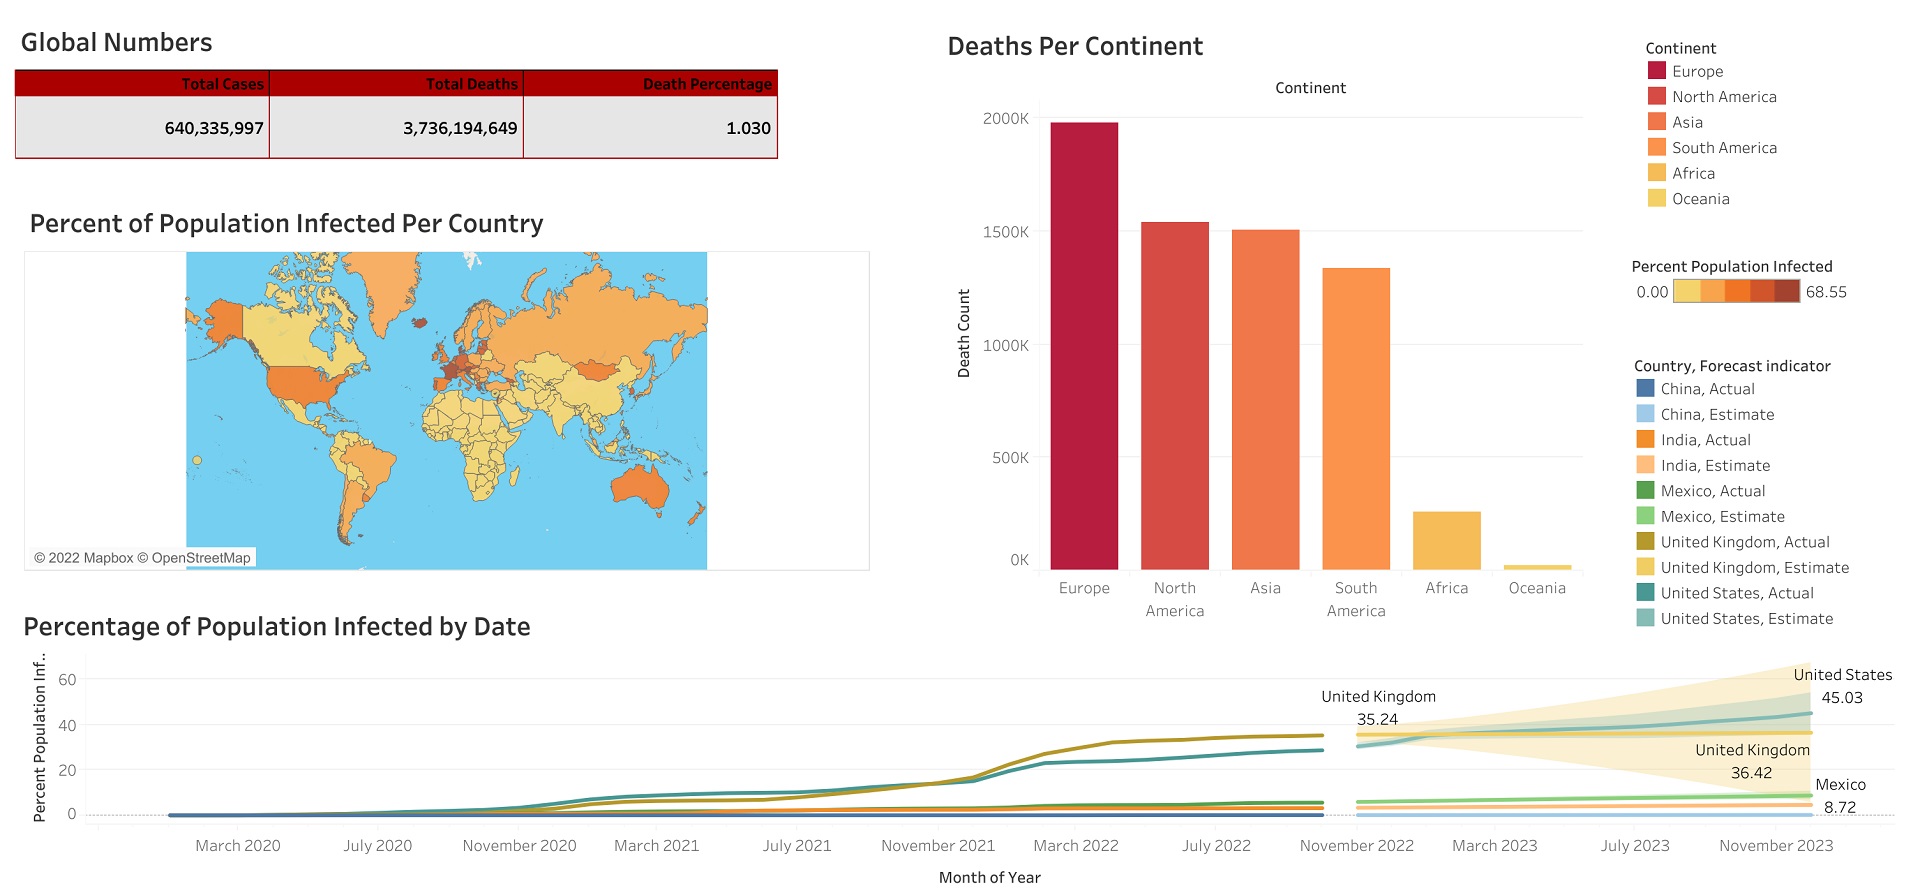Select India, Estimate legend entry

point(1714,466)
